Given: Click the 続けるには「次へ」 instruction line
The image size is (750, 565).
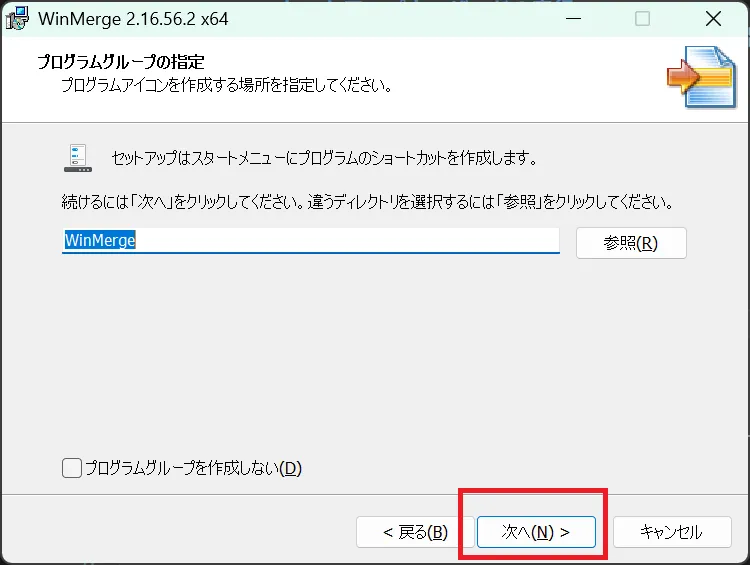Looking at the screenshot, I should point(367,202).
